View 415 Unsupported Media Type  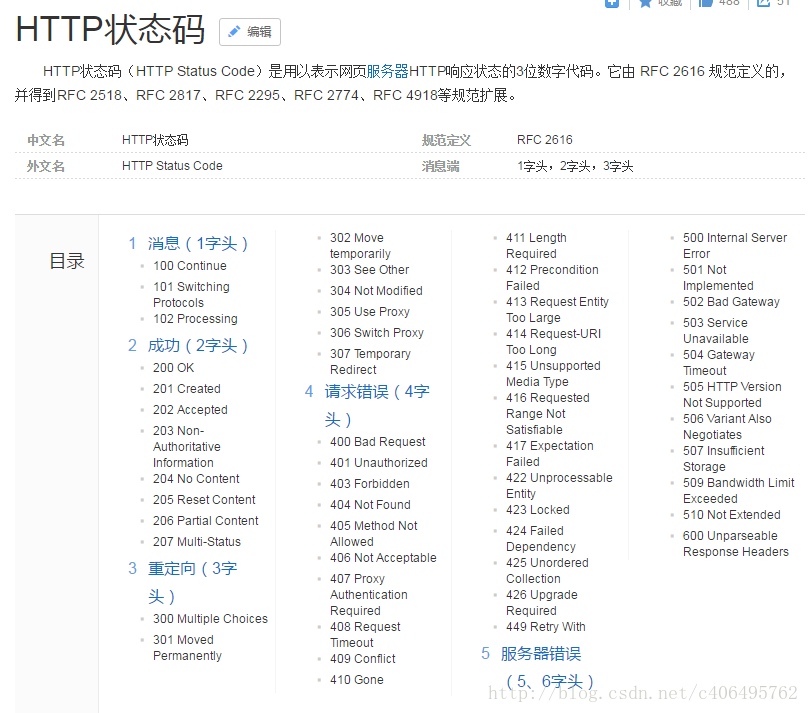[554, 374]
